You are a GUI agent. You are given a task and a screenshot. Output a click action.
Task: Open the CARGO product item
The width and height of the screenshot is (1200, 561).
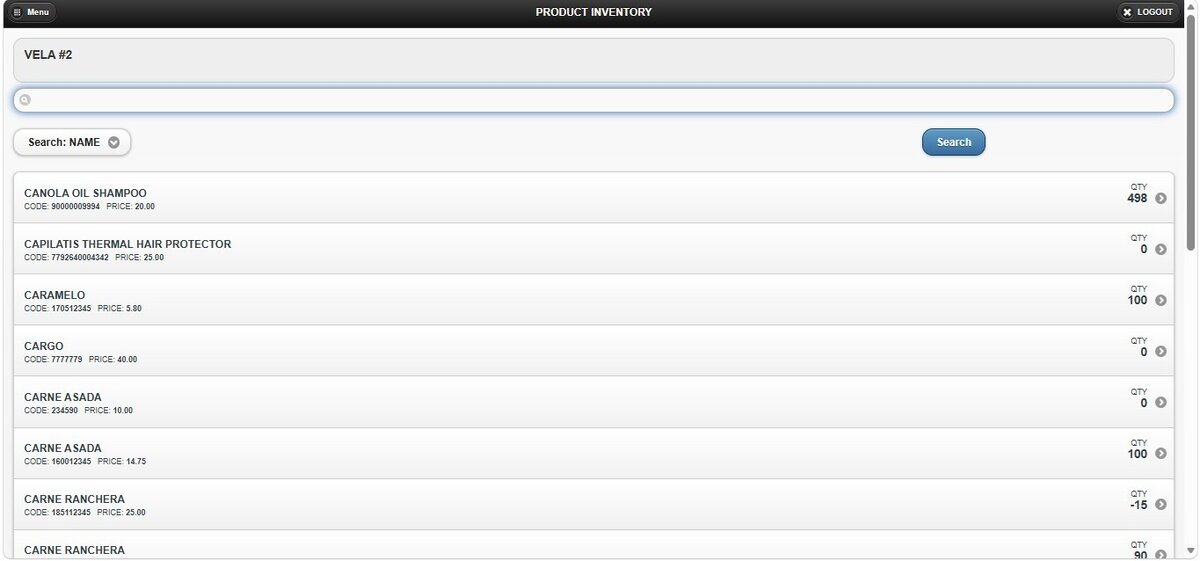[594, 351]
